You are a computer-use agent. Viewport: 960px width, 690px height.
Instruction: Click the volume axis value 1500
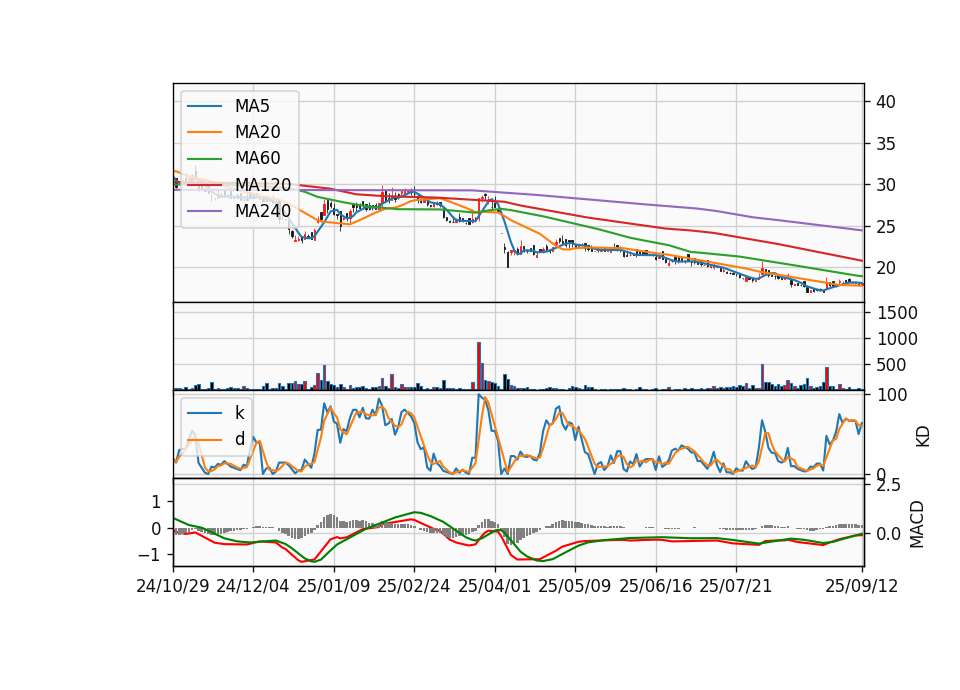click(x=898, y=313)
